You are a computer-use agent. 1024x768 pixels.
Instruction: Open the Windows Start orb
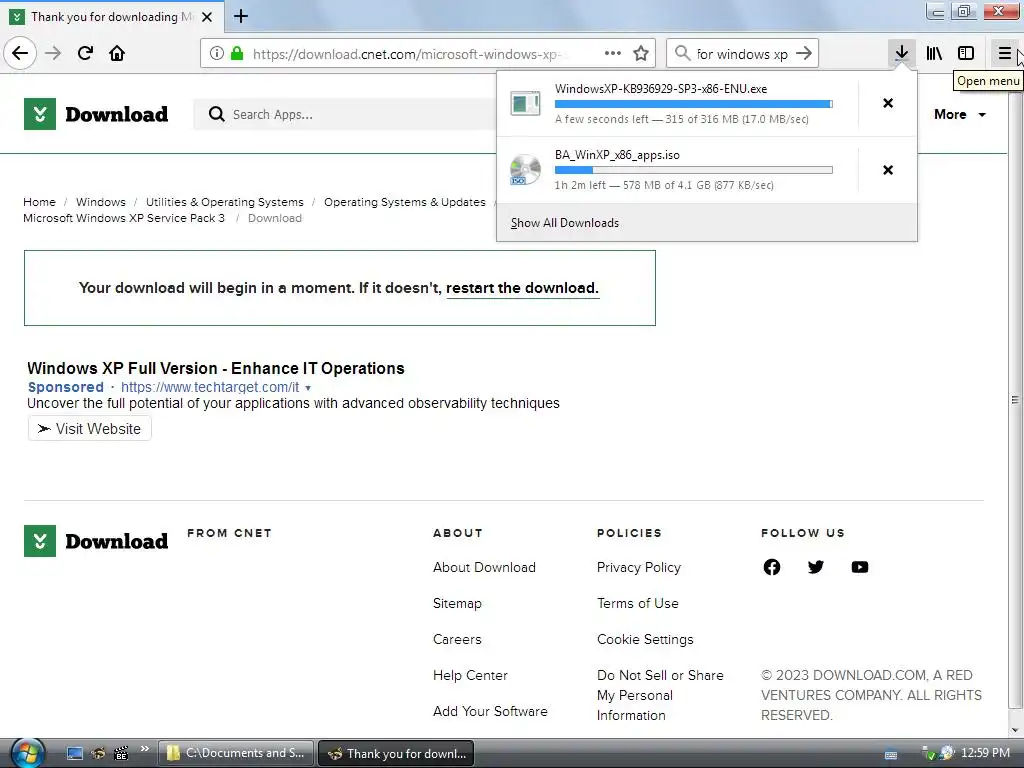coord(27,753)
